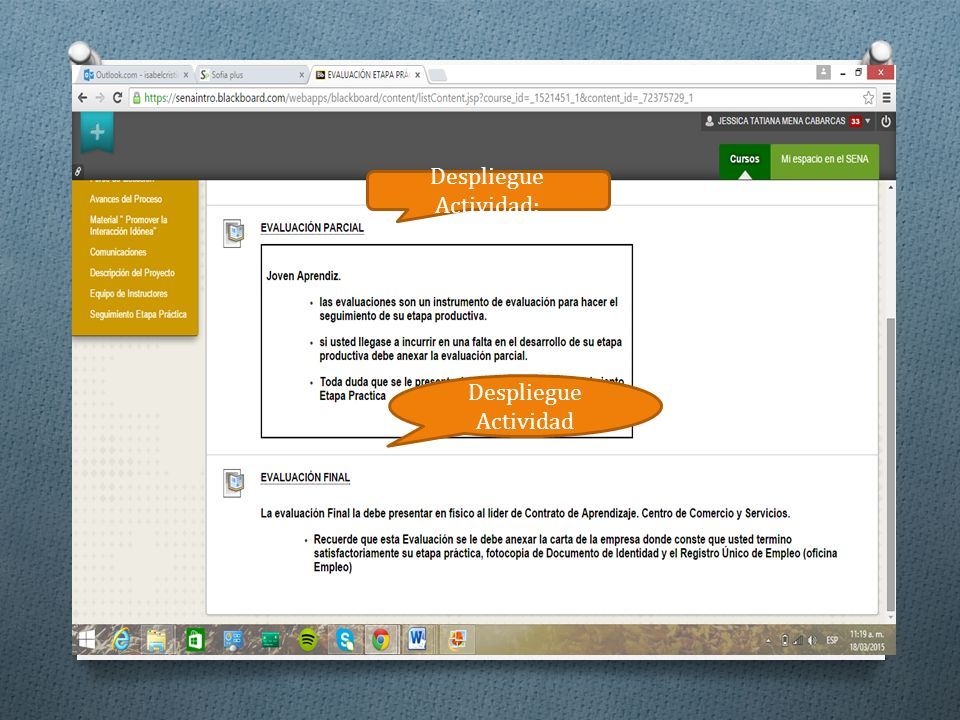Open Mi espacio en el SENA tab
The image size is (960, 720).
825,162
